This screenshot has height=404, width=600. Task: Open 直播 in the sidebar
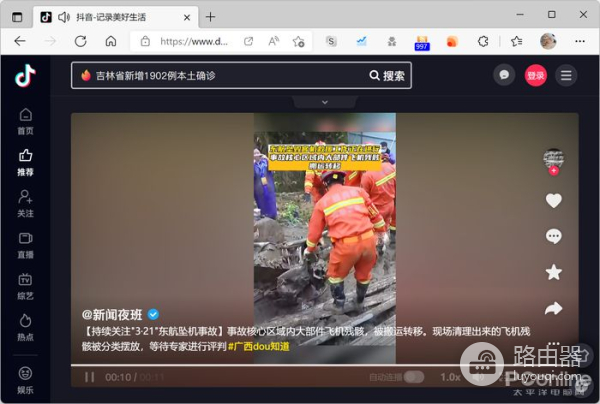coord(25,245)
